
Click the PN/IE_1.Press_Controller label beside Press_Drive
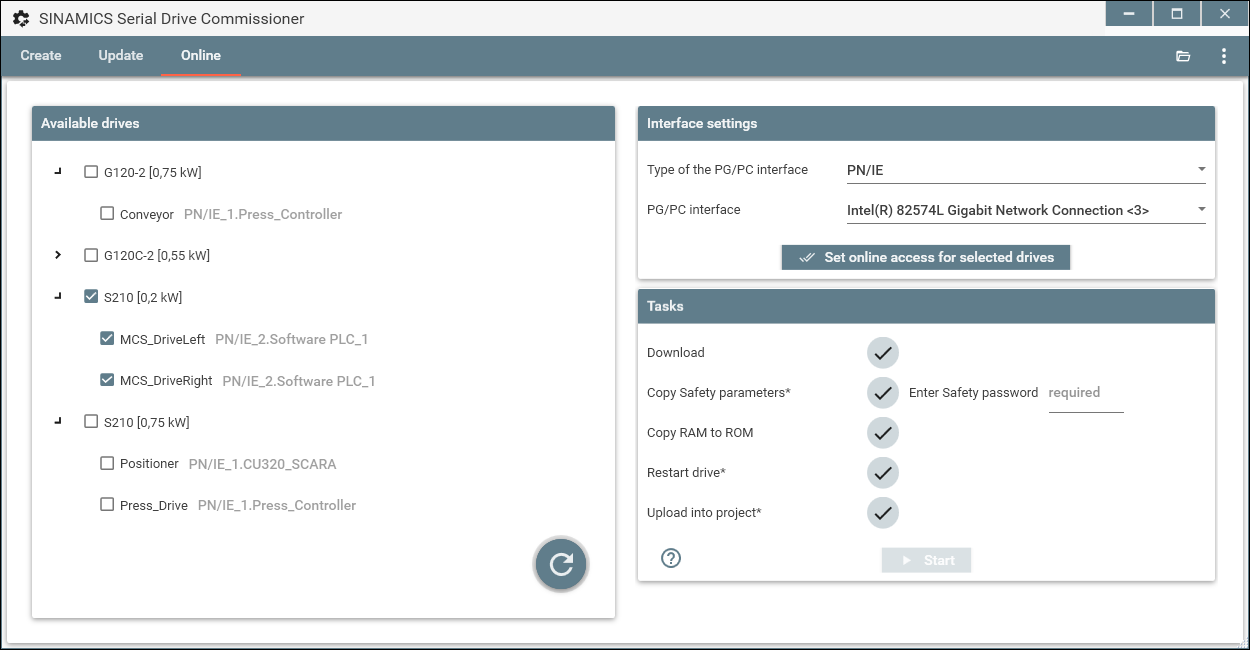click(x=277, y=505)
